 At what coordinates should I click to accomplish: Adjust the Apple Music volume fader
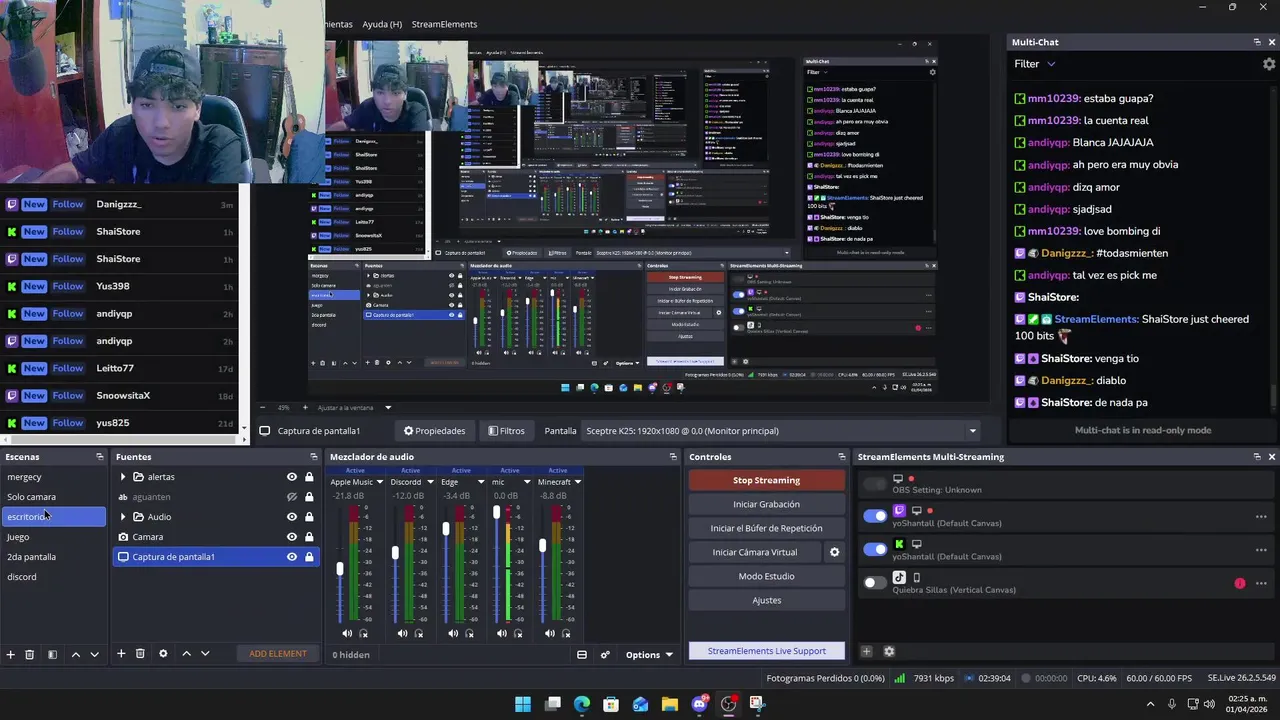[x=341, y=568]
